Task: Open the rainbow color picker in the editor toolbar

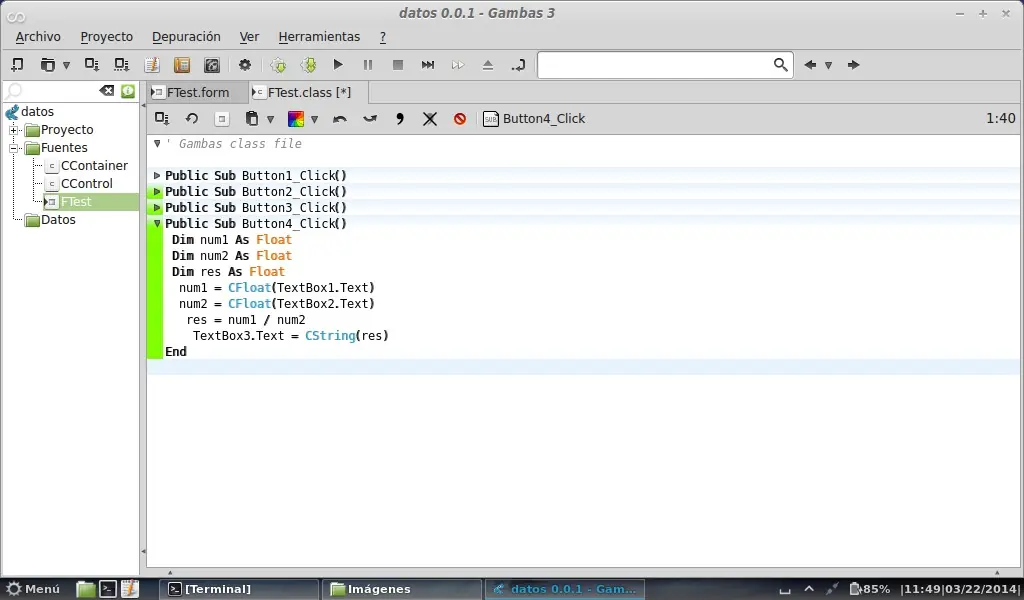Action: point(296,119)
